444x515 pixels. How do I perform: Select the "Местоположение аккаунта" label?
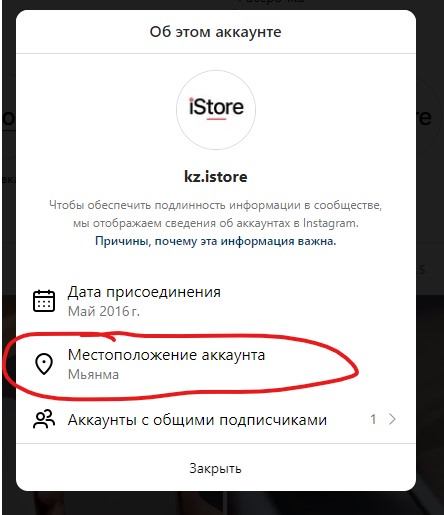(x=166, y=355)
